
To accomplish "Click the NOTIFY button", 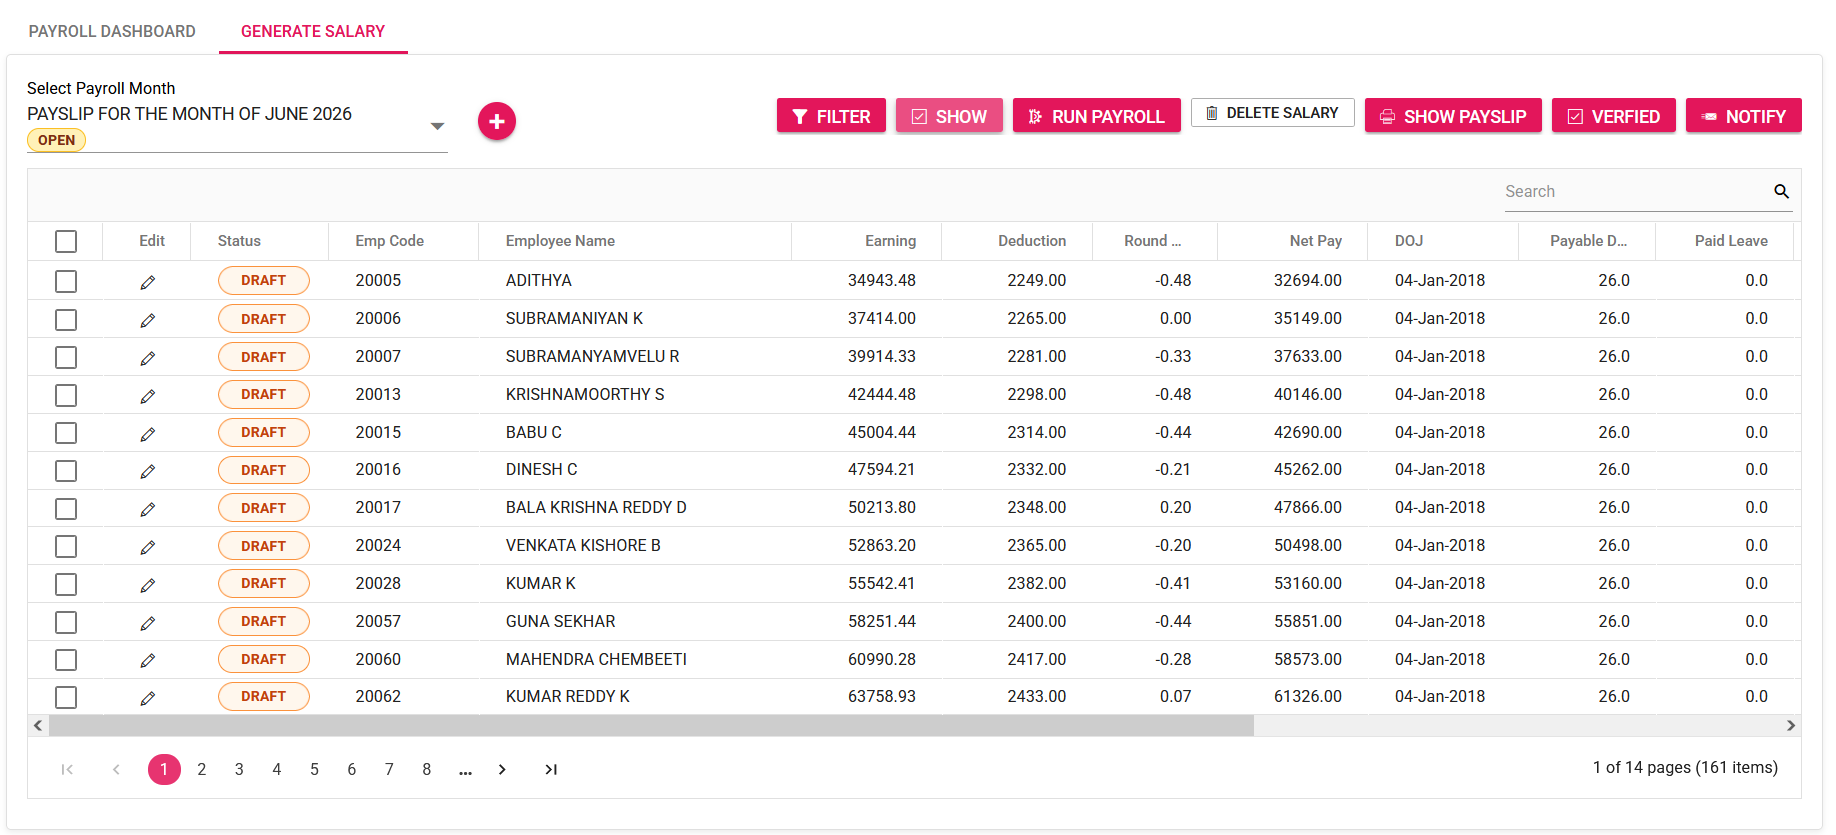I will tap(1743, 116).
